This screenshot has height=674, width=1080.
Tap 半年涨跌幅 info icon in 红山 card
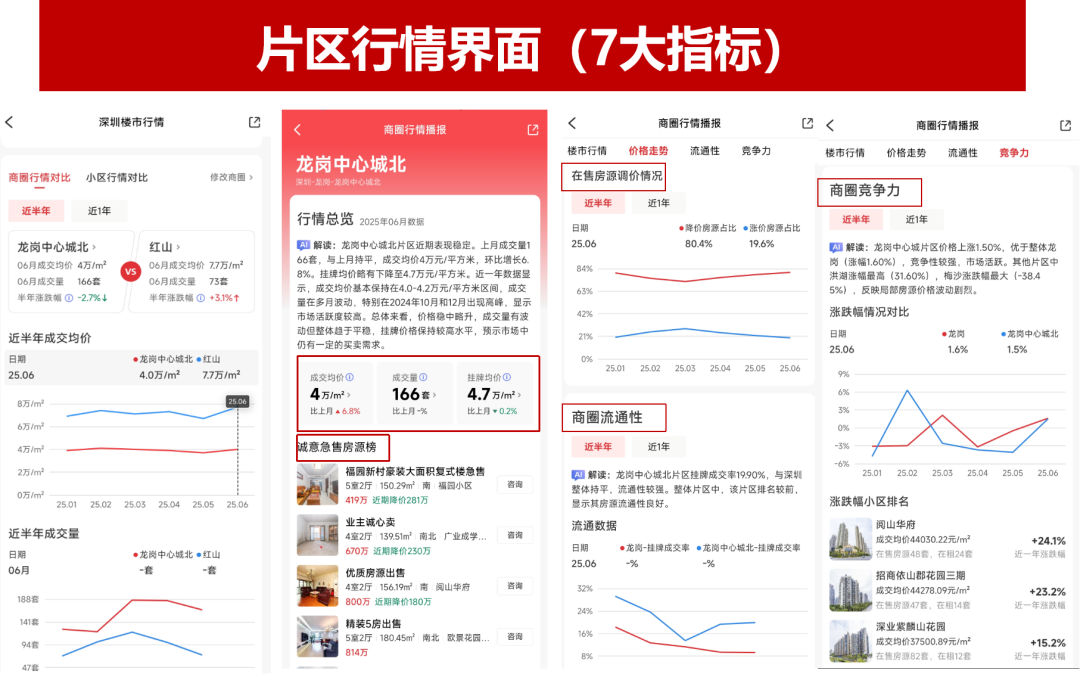(x=200, y=298)
